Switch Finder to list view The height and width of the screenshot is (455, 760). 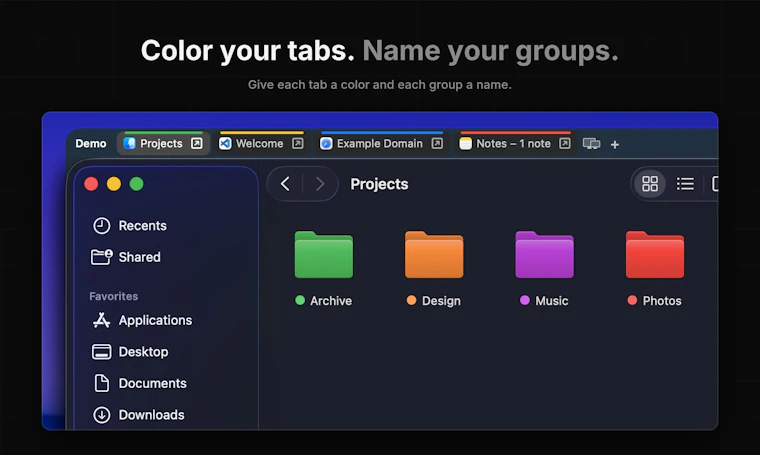tap(685, 184)
